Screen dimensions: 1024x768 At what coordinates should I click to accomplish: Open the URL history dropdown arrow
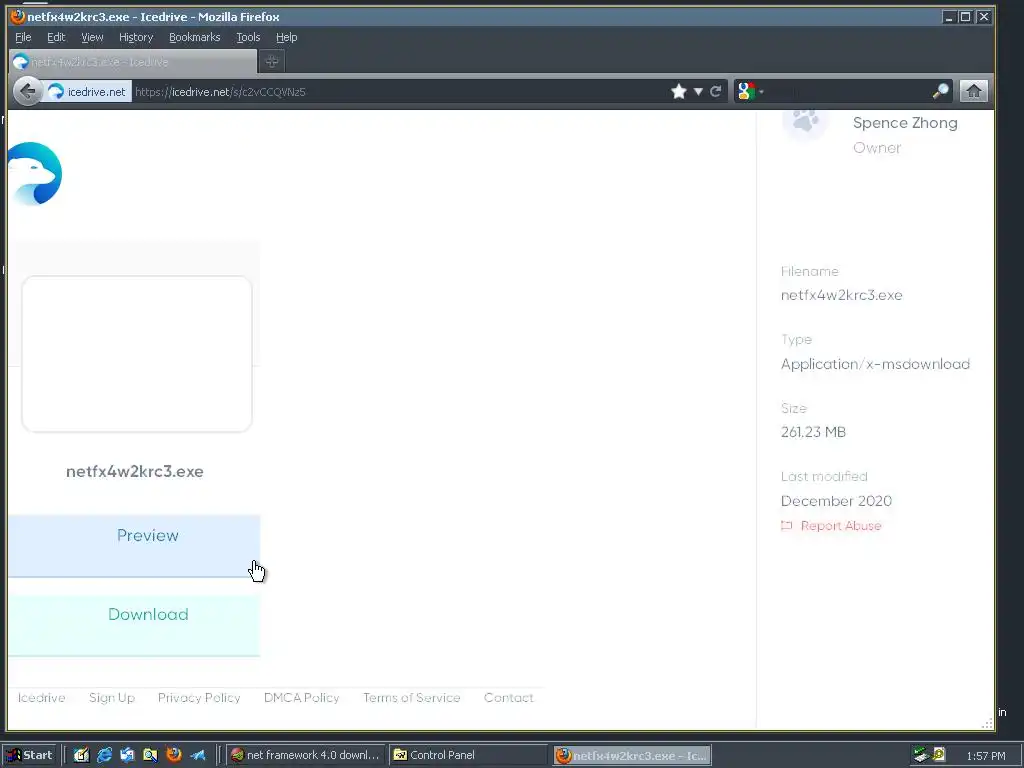[698, 91]
